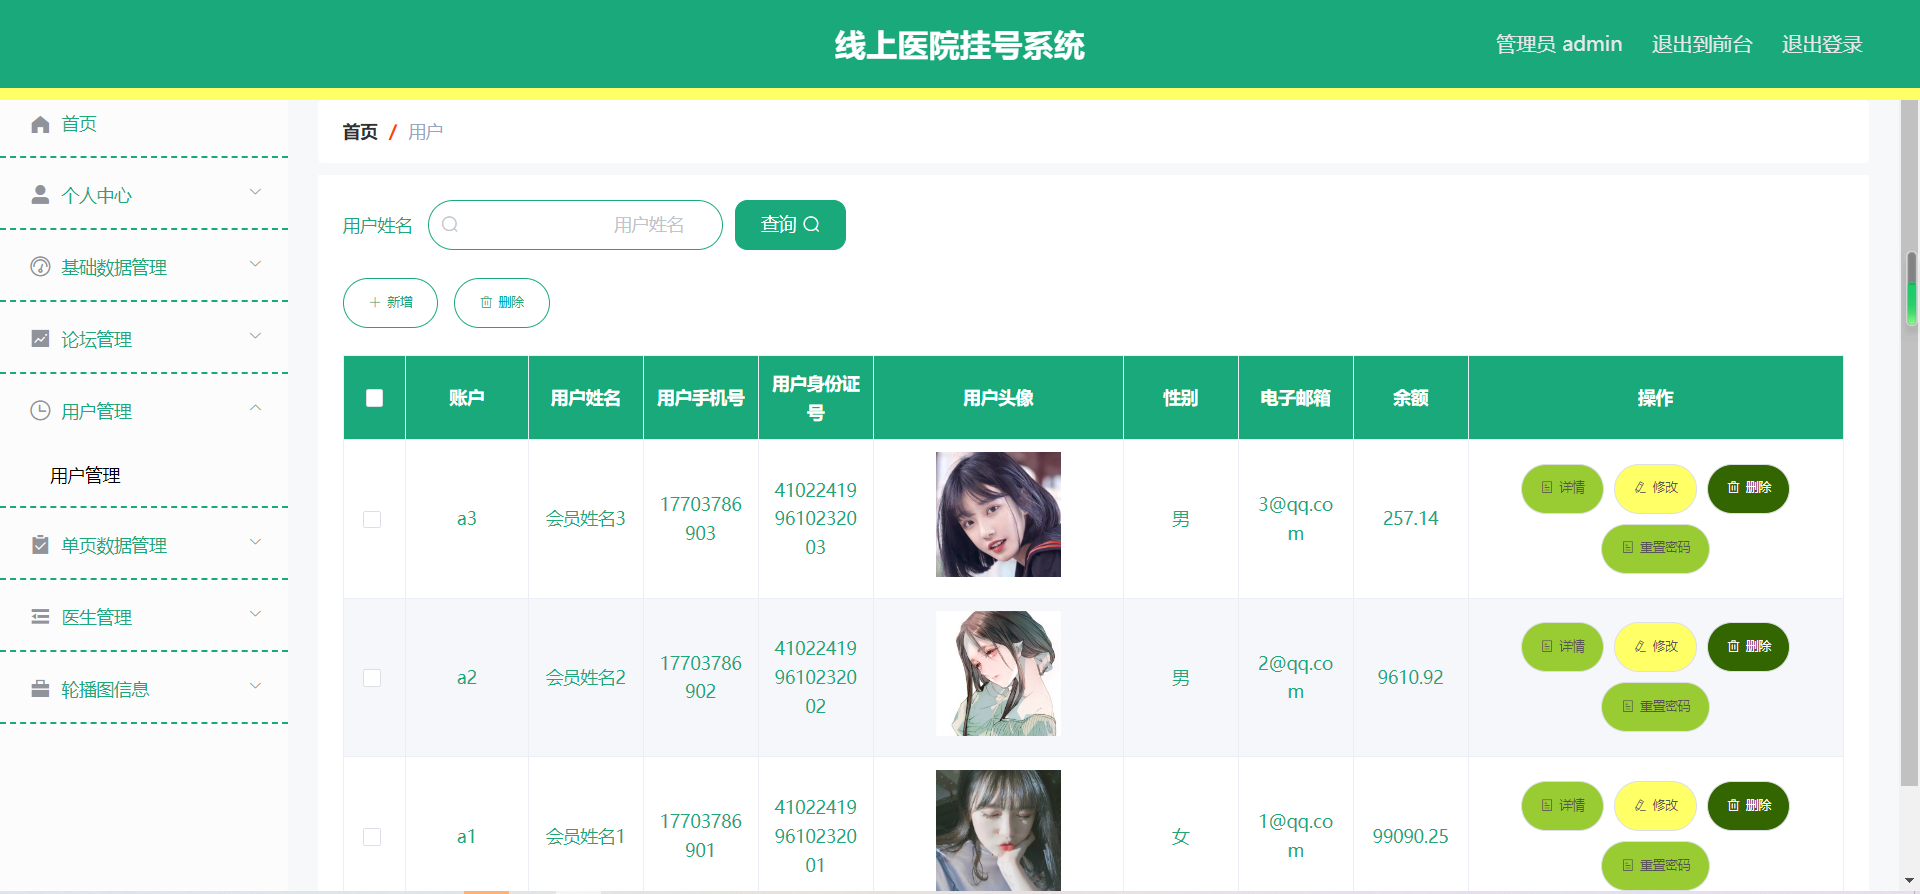Click 退出登录 in the header
Screen dimensions: 1920x894
1822,44
